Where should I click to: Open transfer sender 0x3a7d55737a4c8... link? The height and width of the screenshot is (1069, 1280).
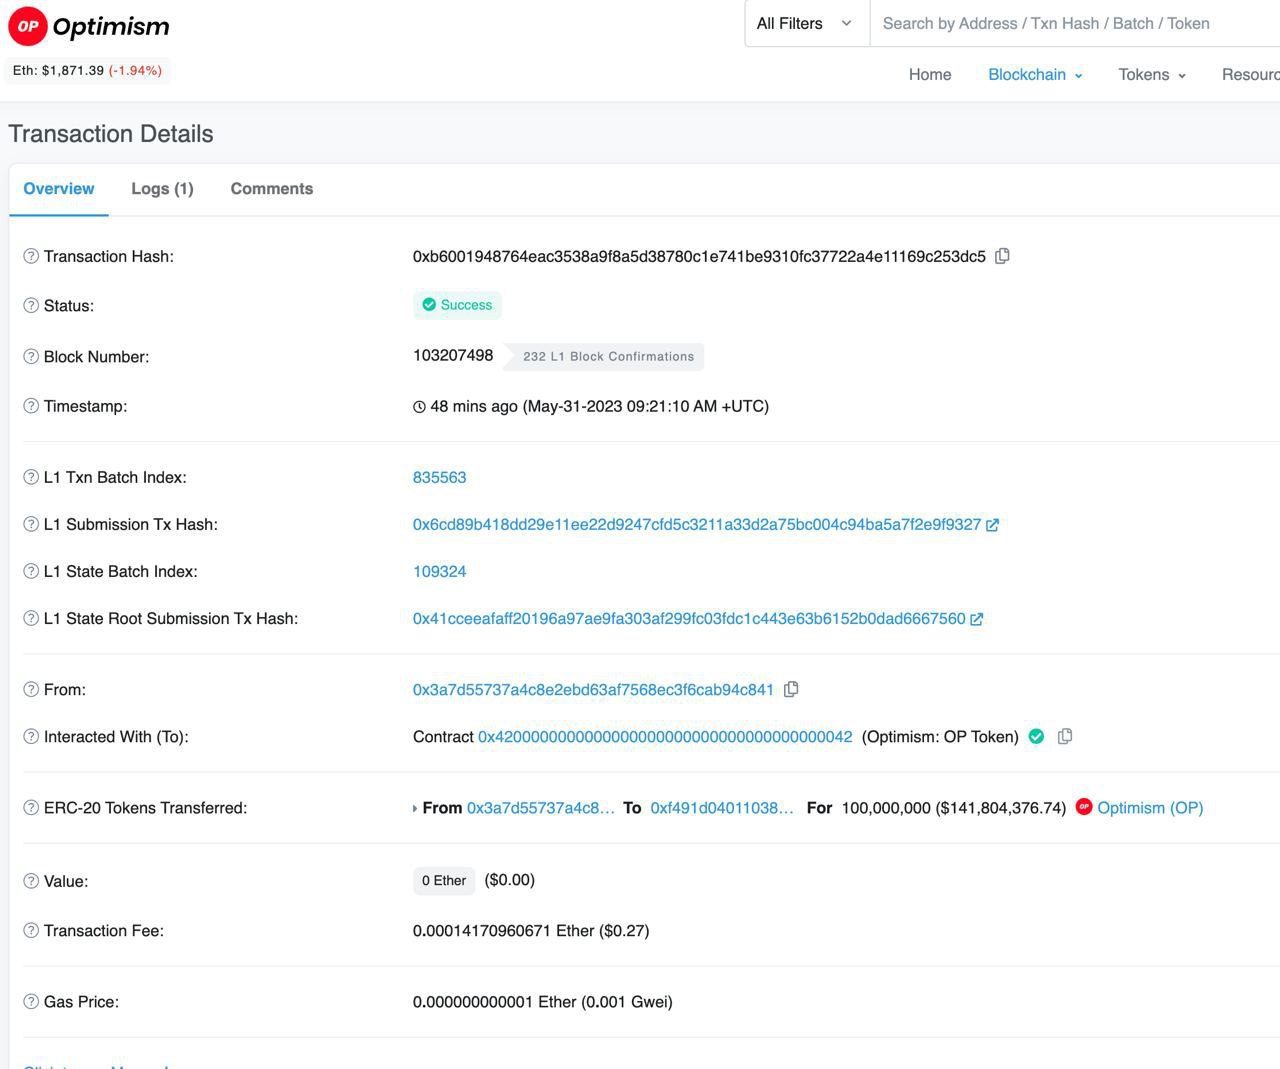pyautogui.click(x=541, y=807)
